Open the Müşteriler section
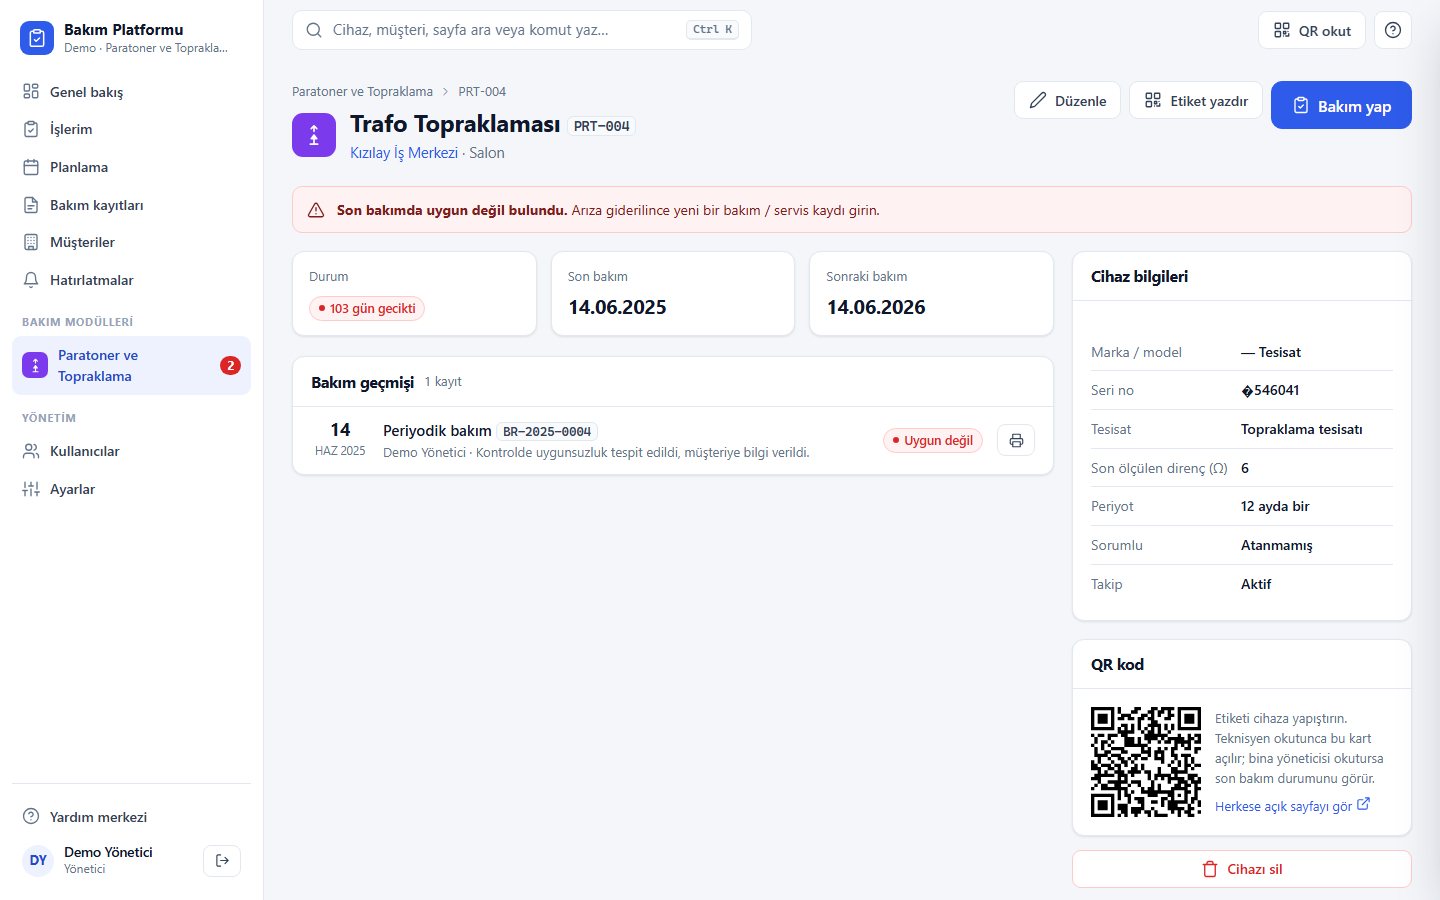The image size is (1440, 900). [131, 242]
